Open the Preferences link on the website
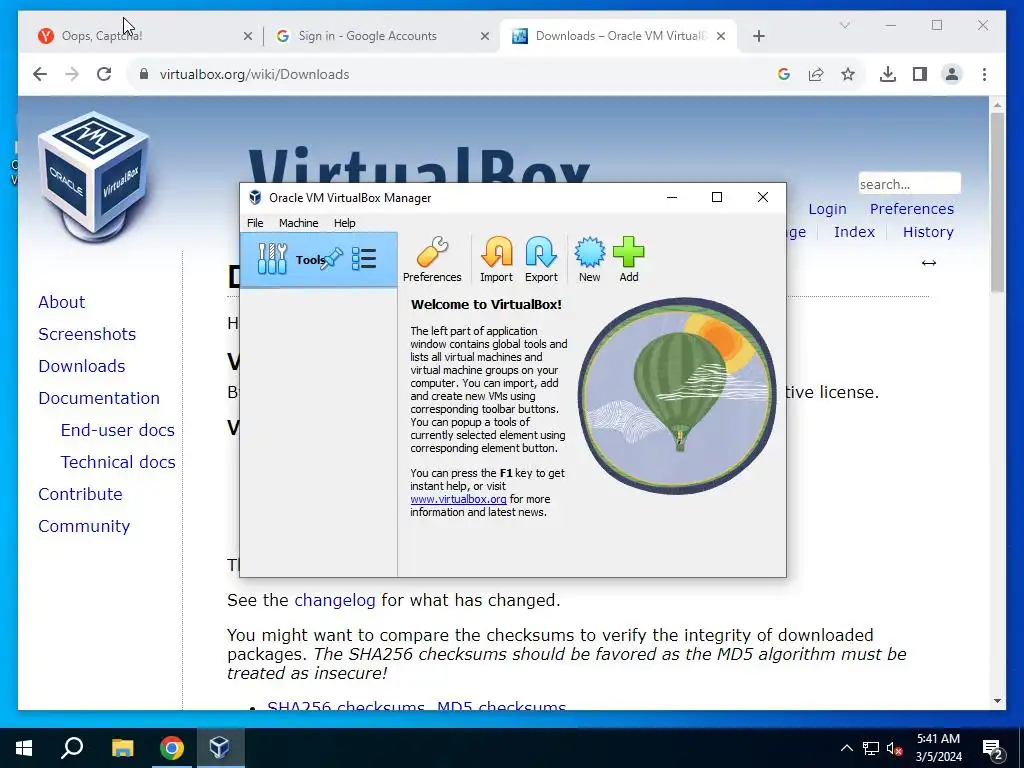 pos(912,209)
